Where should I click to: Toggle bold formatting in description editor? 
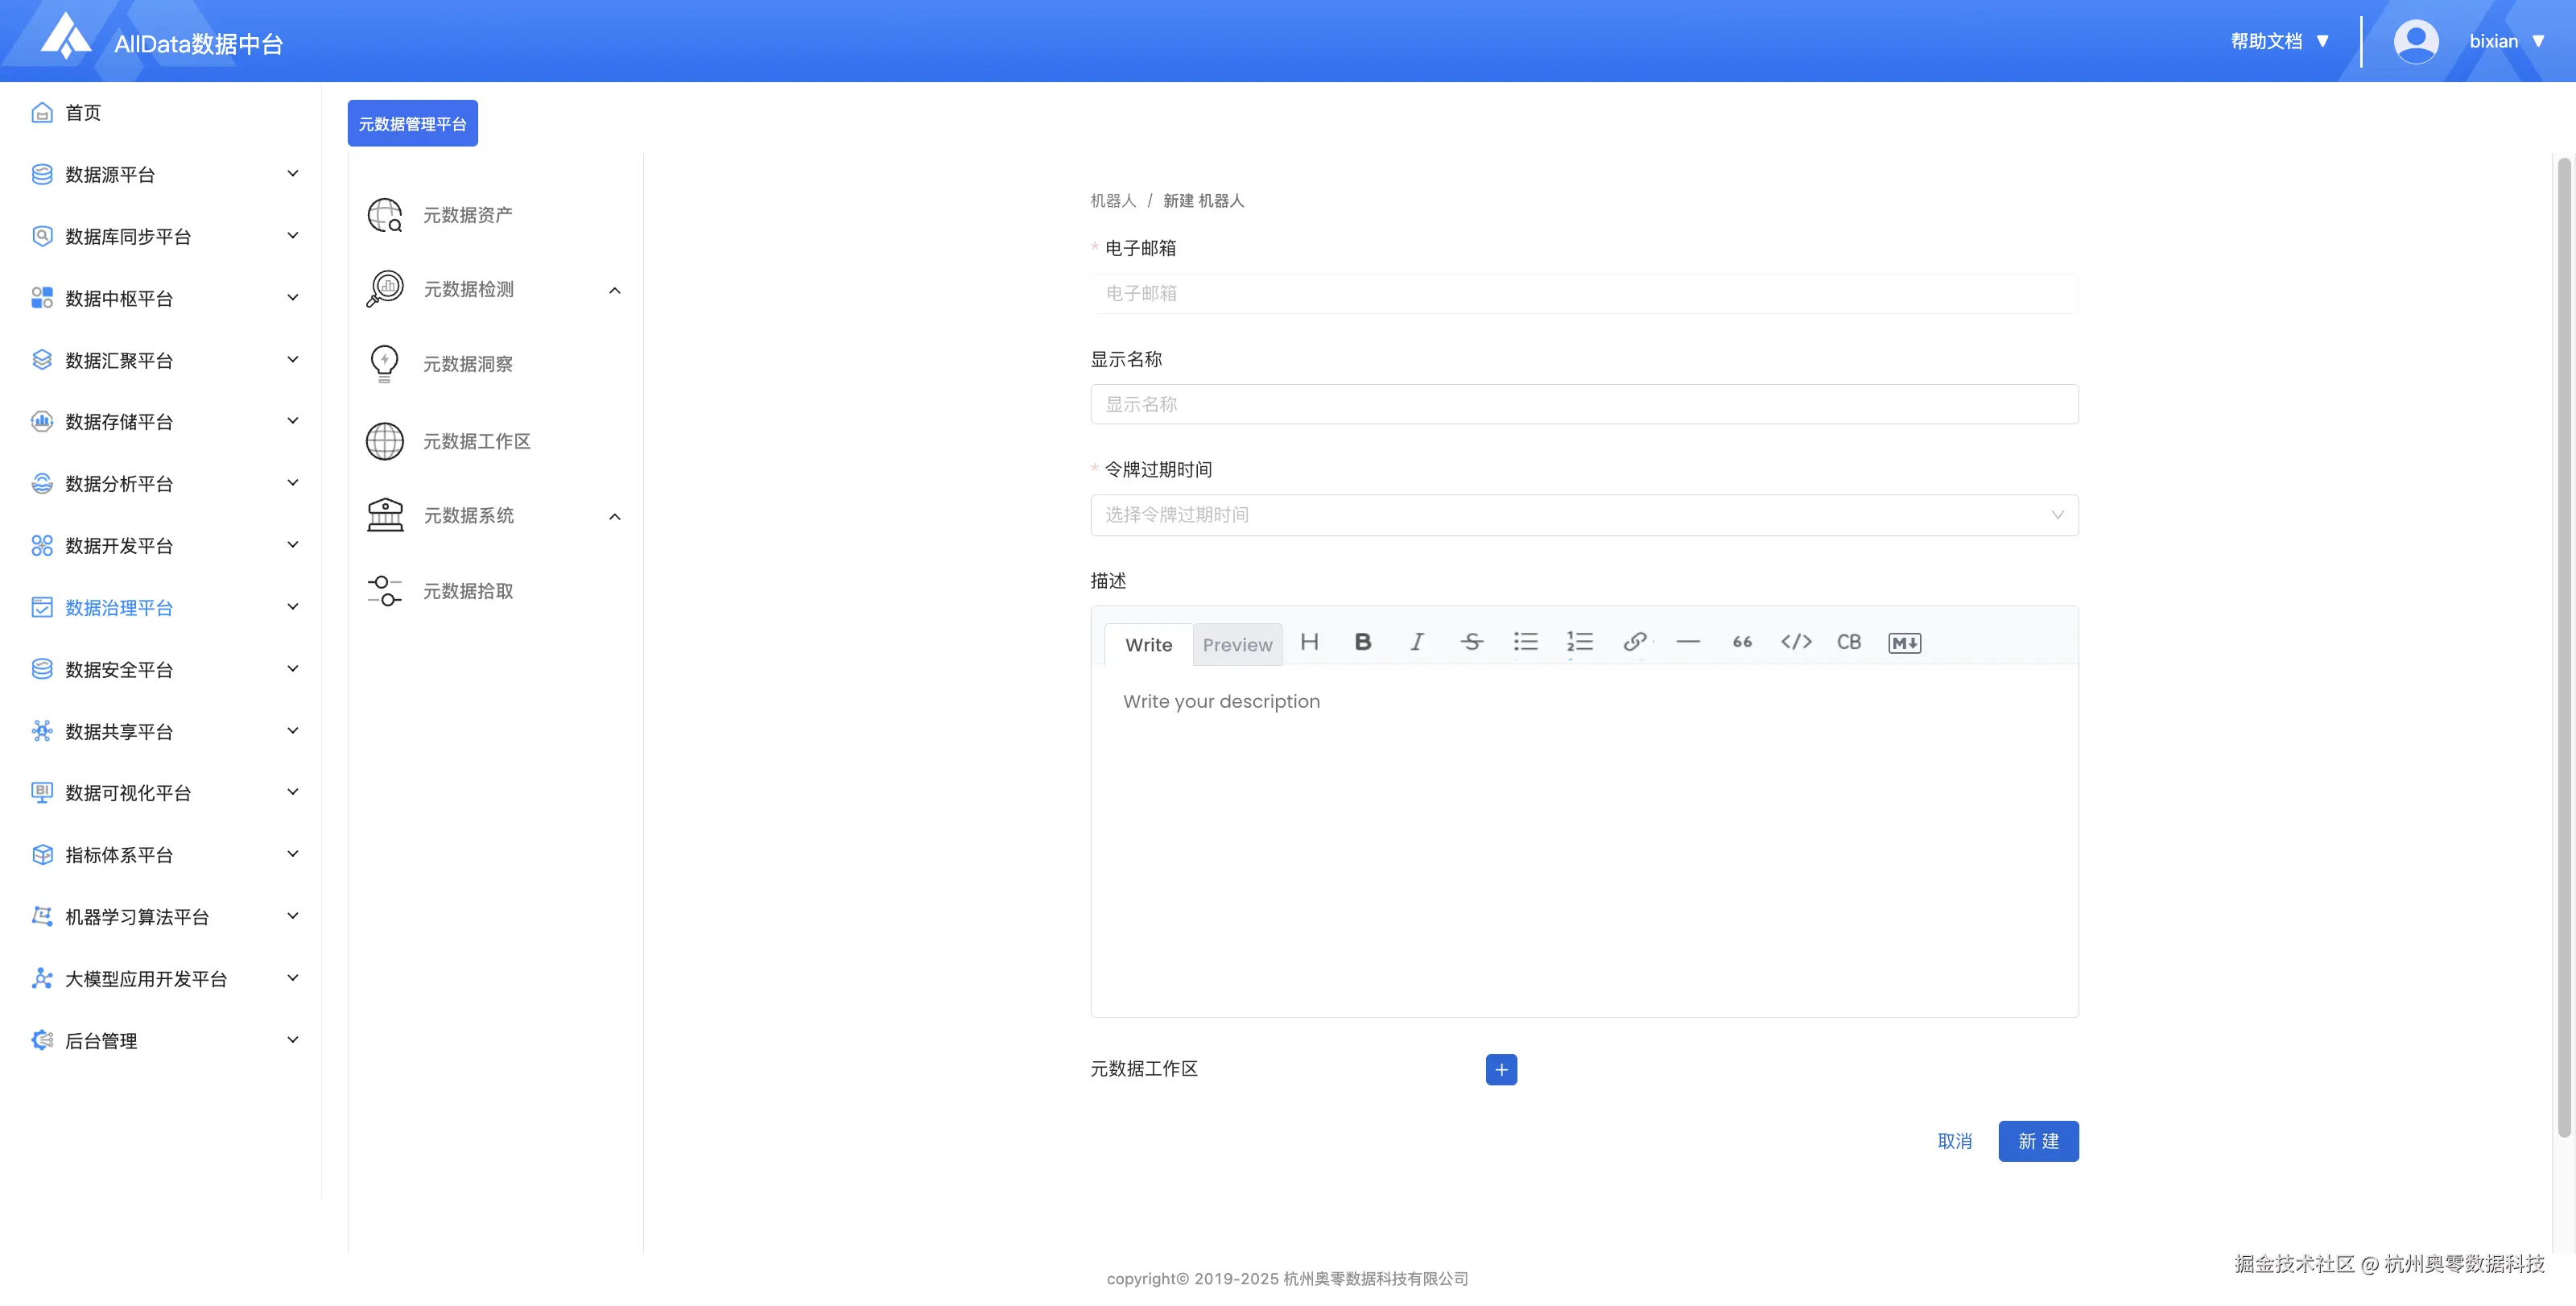1362,642
